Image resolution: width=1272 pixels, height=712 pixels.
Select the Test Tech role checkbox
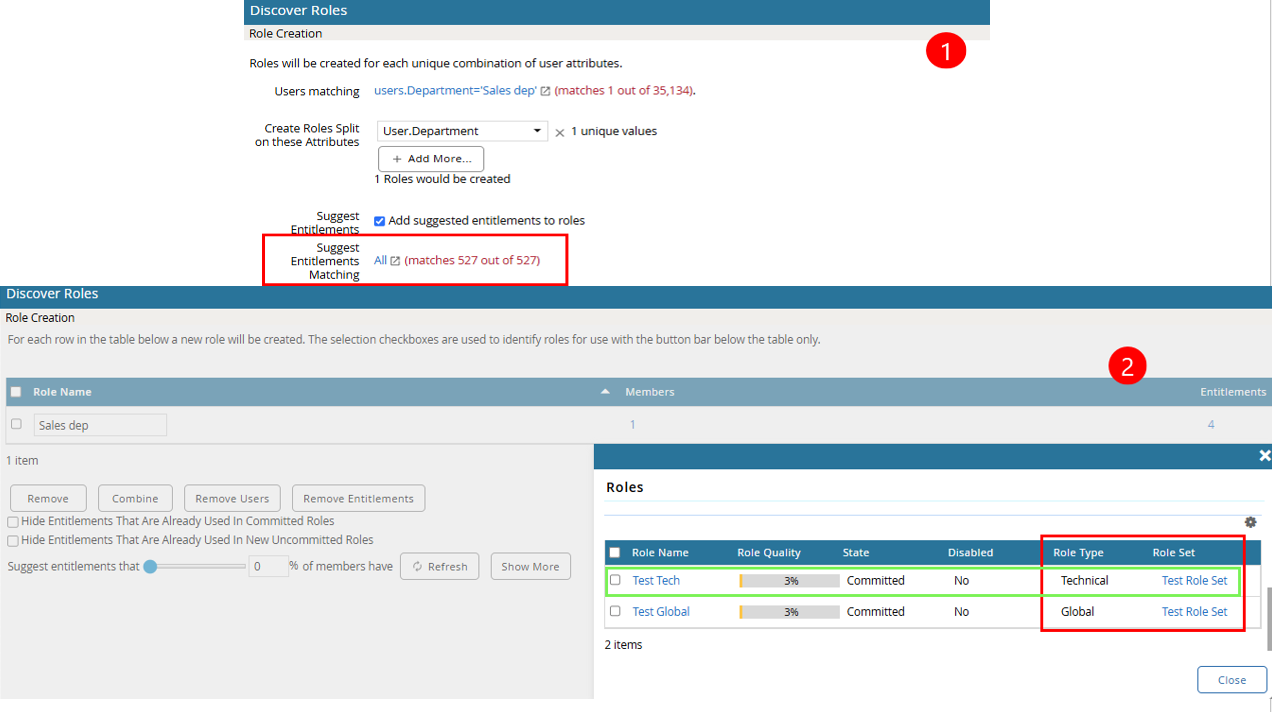click(615, 580)
